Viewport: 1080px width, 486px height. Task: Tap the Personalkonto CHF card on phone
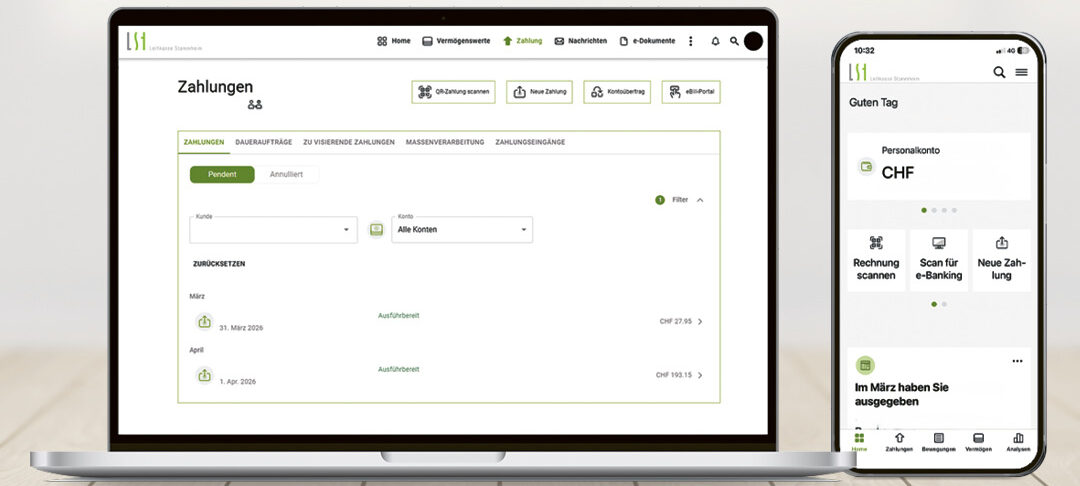click(939, 167)
